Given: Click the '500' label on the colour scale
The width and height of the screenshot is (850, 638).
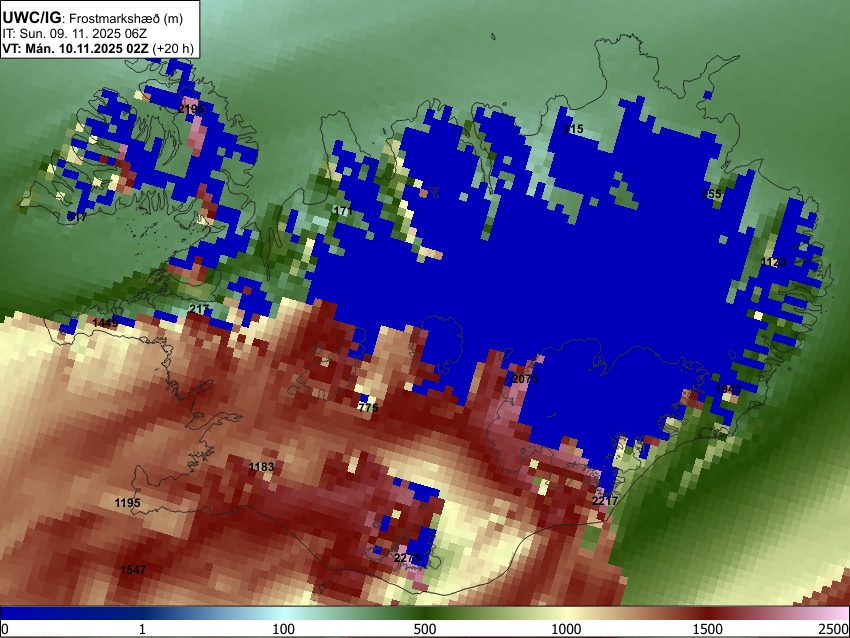Looking at the screenshot, I should (x=425, y=629).
